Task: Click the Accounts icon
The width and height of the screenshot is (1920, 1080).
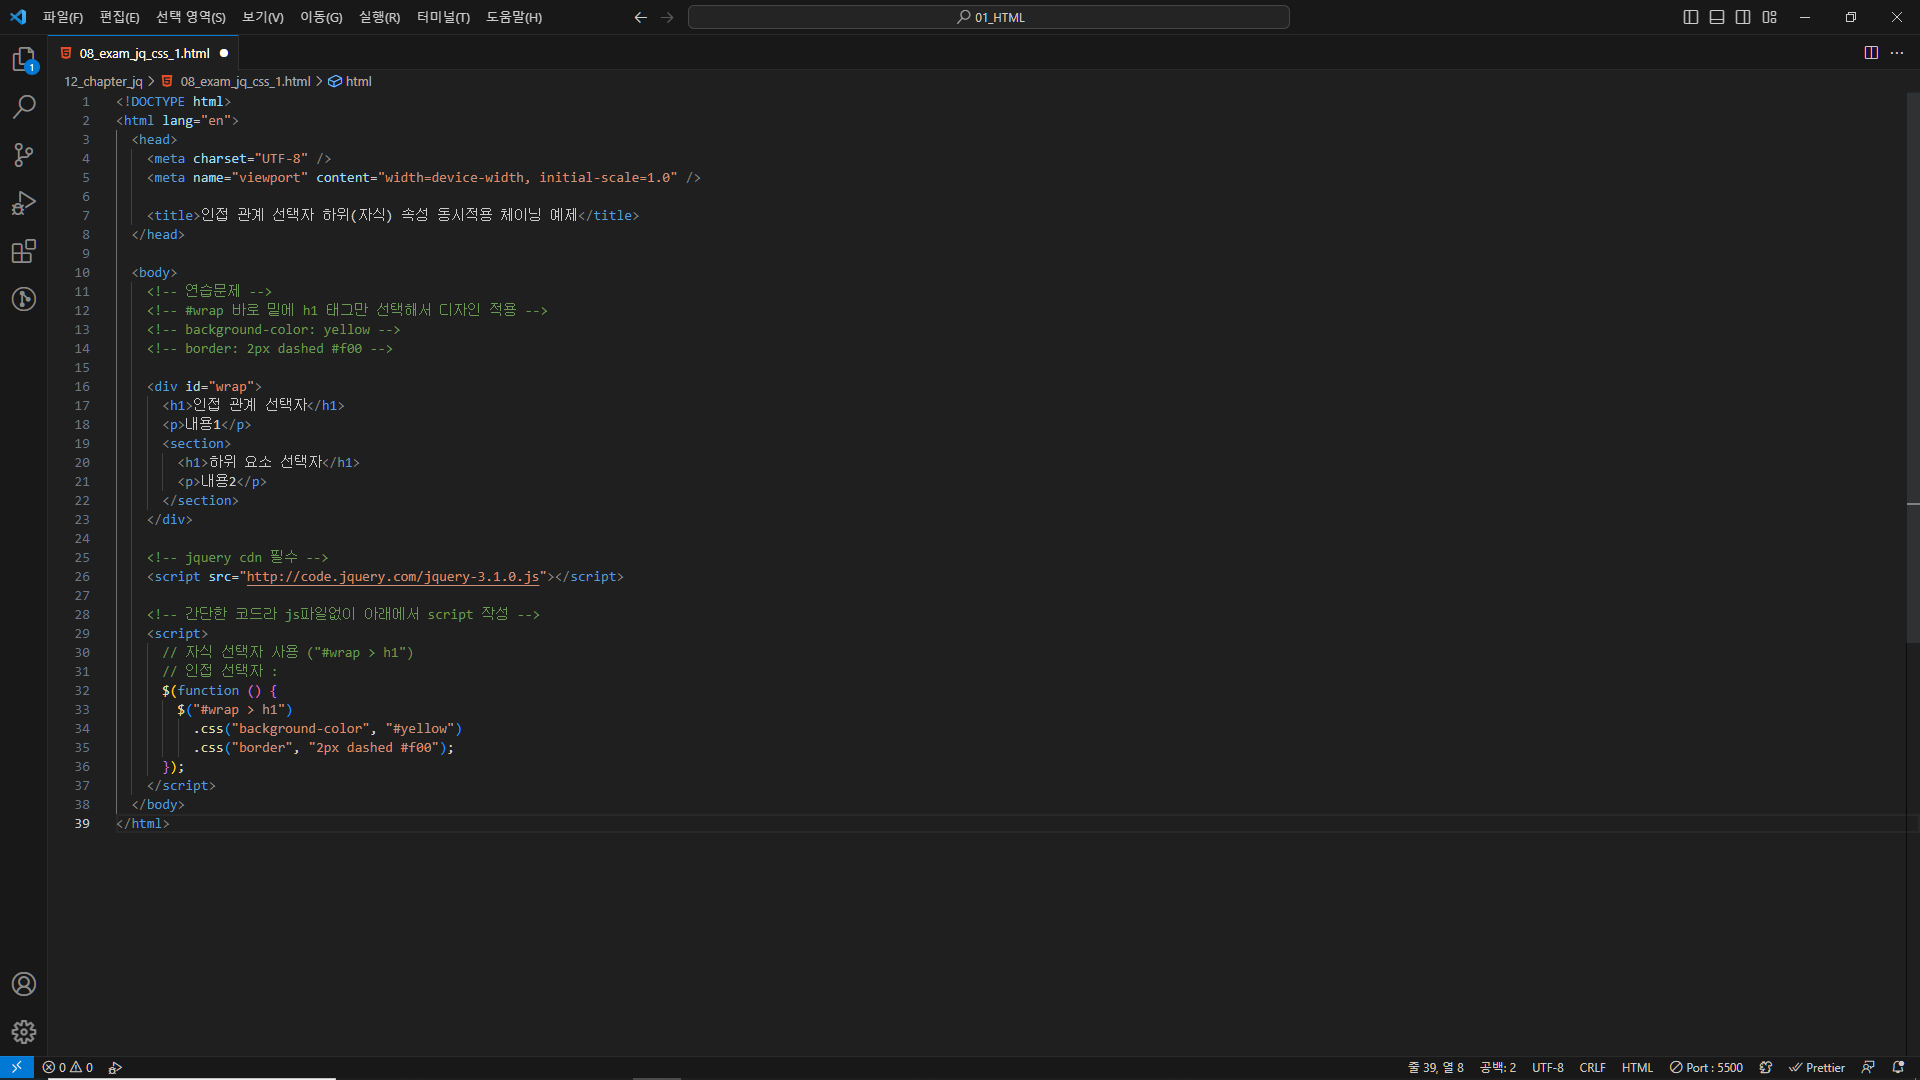Action: (x=24, y=984)
